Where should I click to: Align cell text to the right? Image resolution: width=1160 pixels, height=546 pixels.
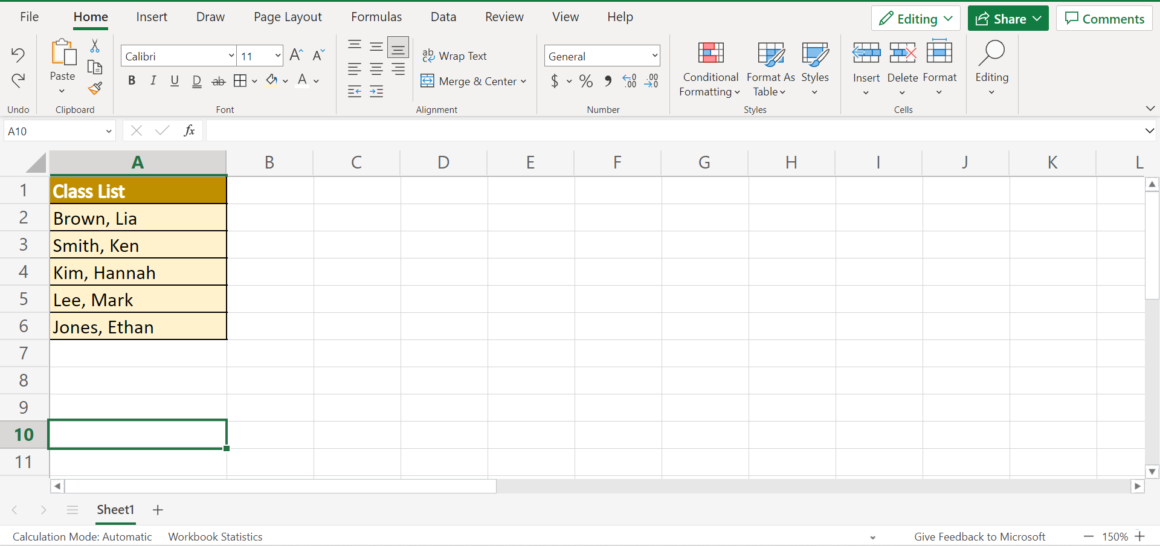point(398,69)
